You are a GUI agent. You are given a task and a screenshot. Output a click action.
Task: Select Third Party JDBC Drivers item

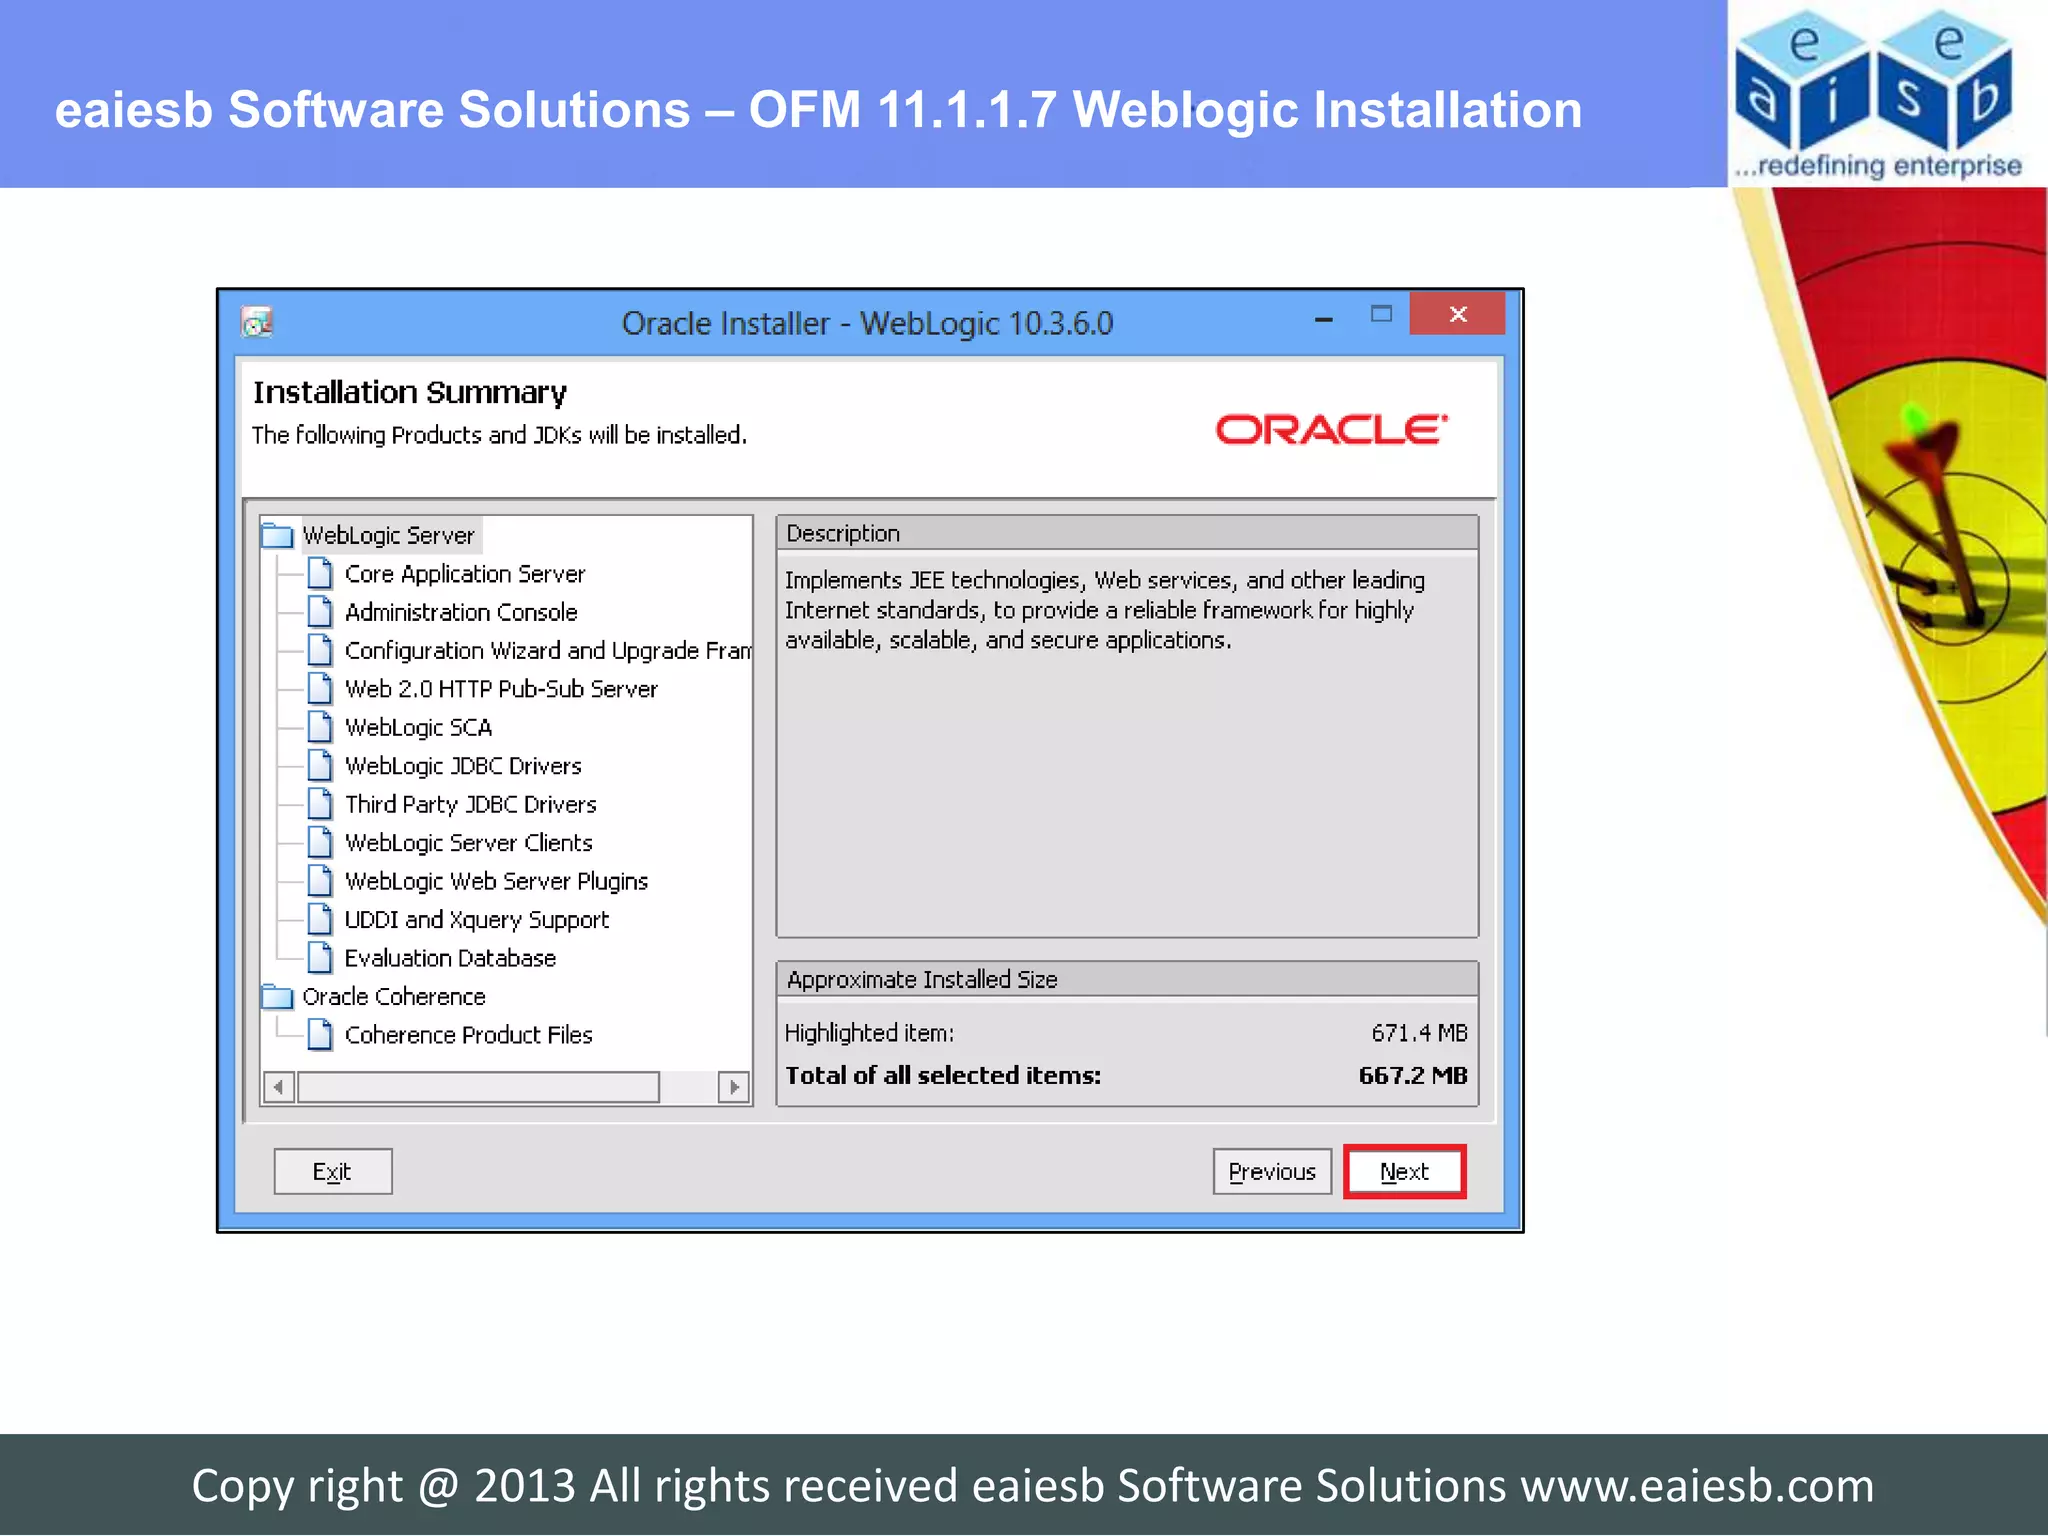[x=470, y=804]
